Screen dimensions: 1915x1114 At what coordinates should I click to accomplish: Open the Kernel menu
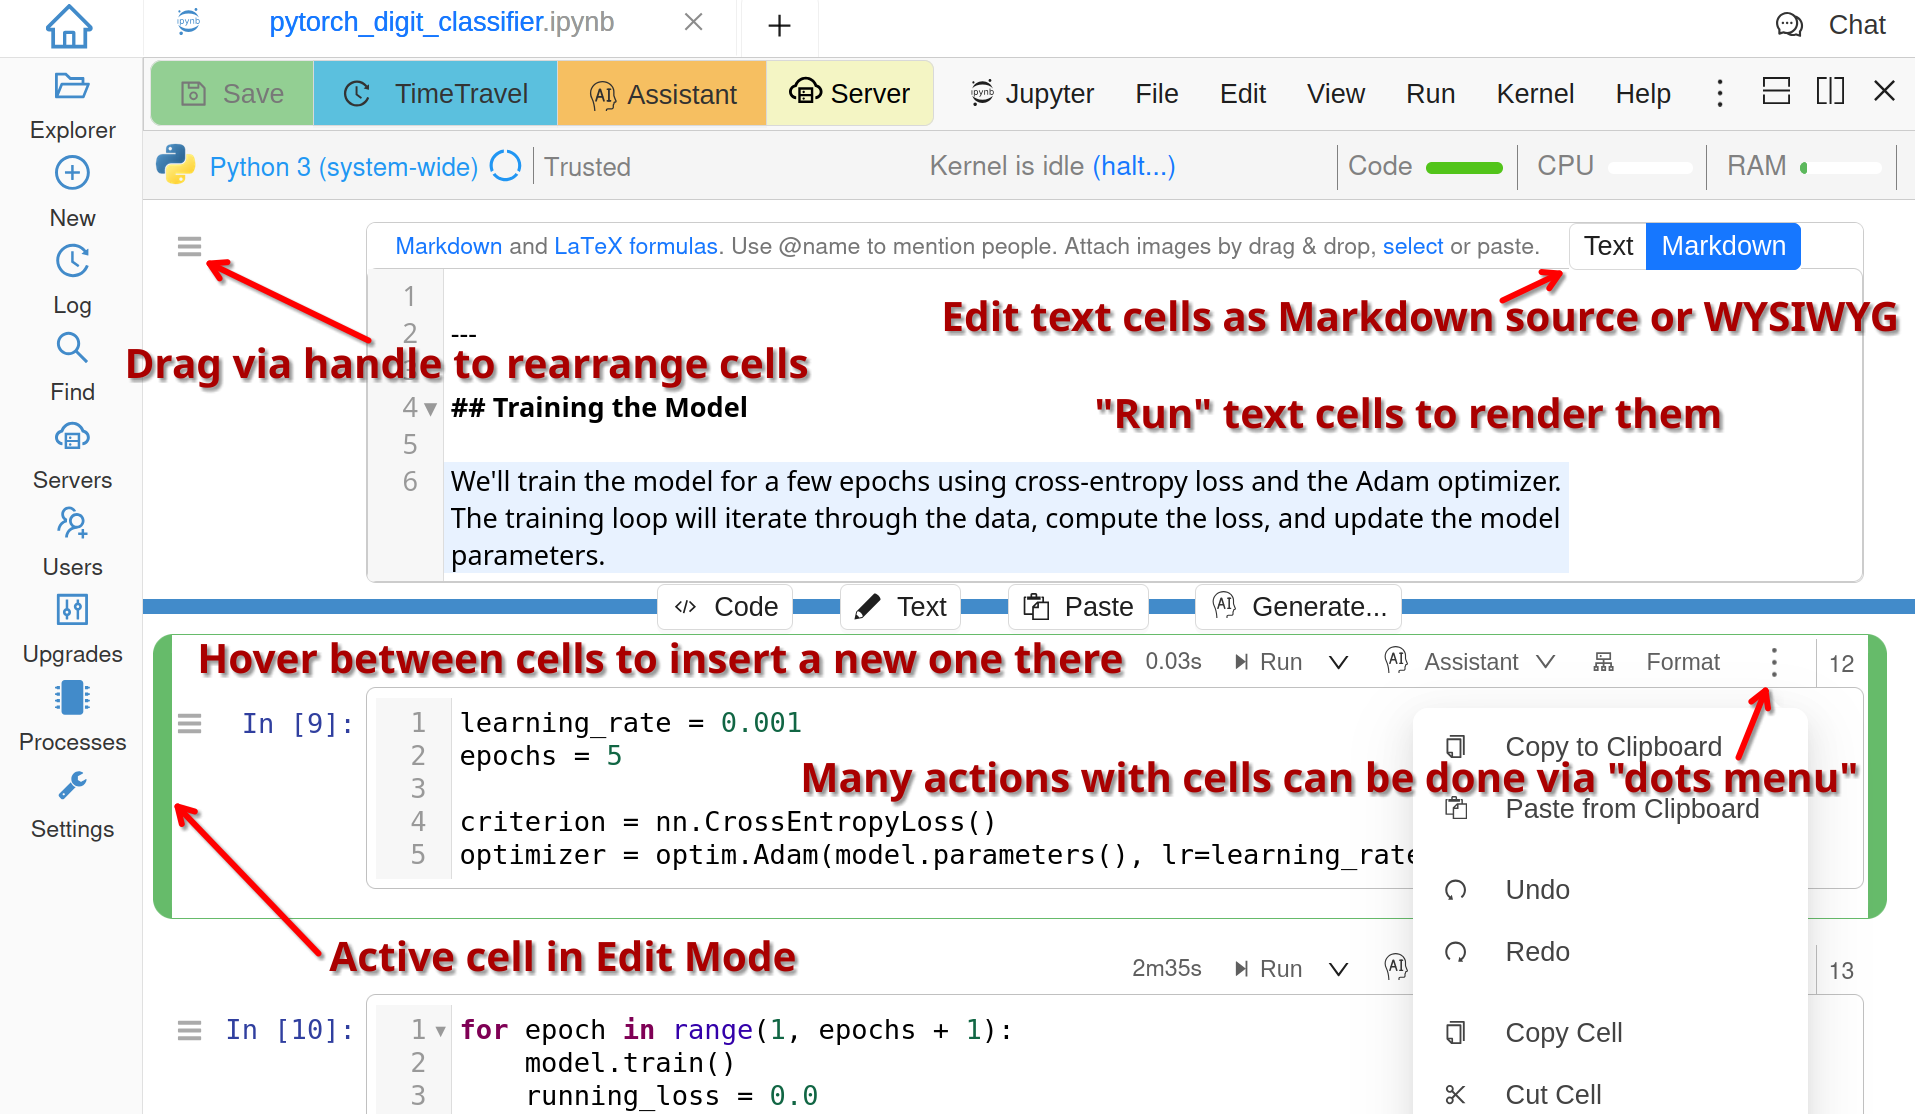pos(1534,94)
